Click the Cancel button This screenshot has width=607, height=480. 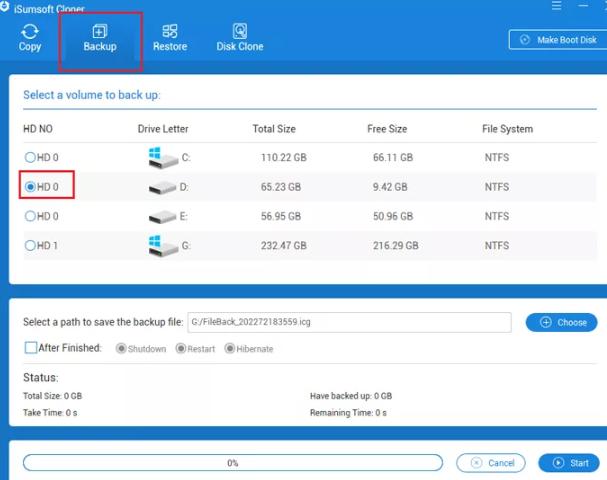pyautogui.click(x=491, y=463)
